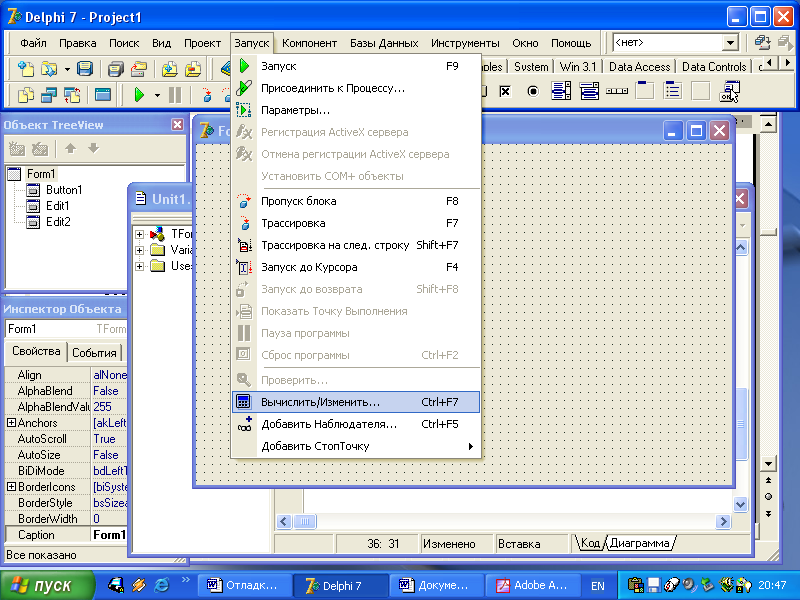Expand the TFor... node in code explorer
The image size is (800, 600).
139,234
